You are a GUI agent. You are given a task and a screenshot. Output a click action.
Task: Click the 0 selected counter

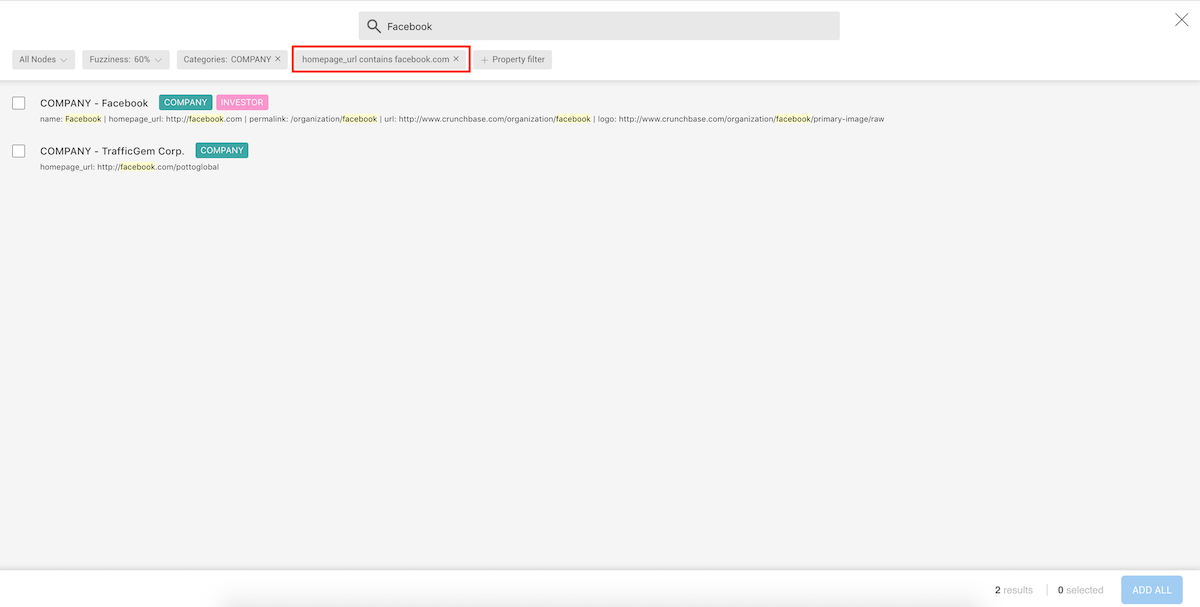[x=1080, y=590]
